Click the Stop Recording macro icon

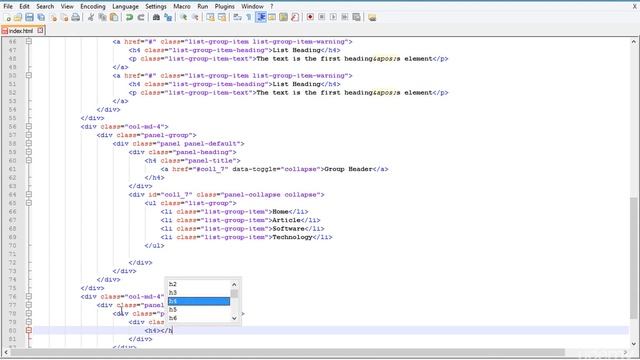point(322,18)
